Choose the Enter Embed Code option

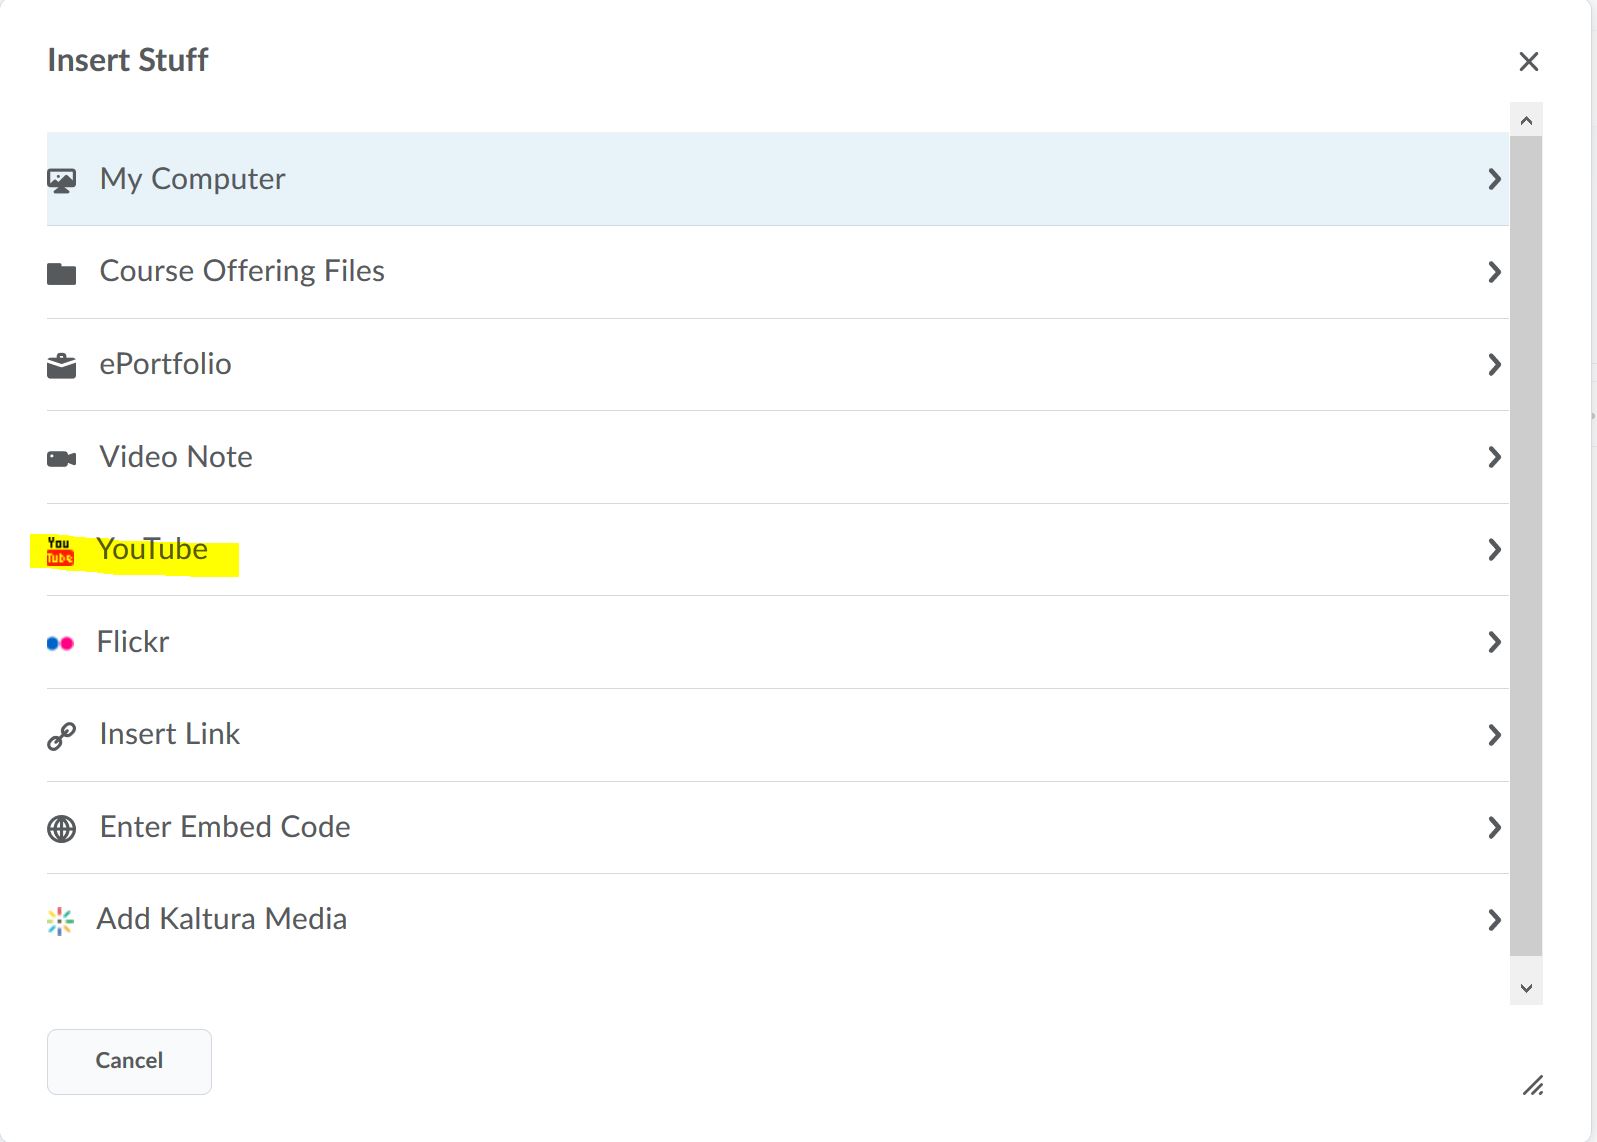pos(225,827)
